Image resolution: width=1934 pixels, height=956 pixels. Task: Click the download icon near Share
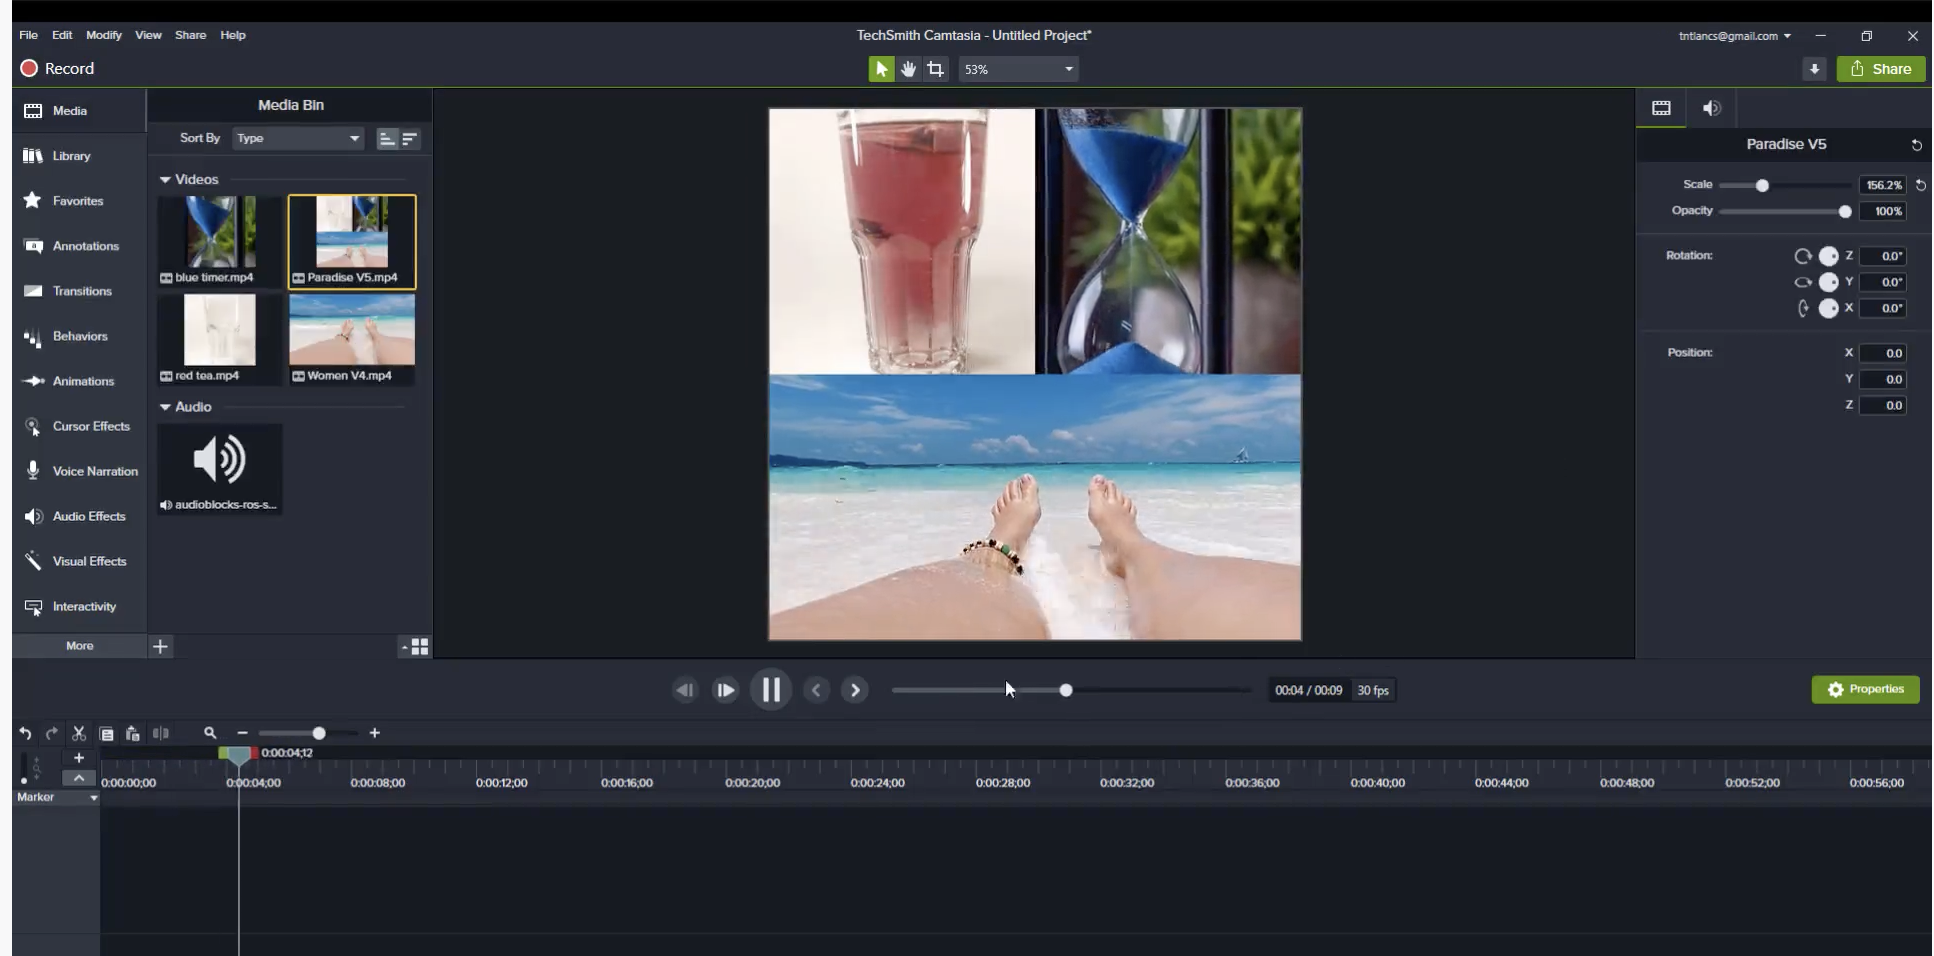(1814, 69)
